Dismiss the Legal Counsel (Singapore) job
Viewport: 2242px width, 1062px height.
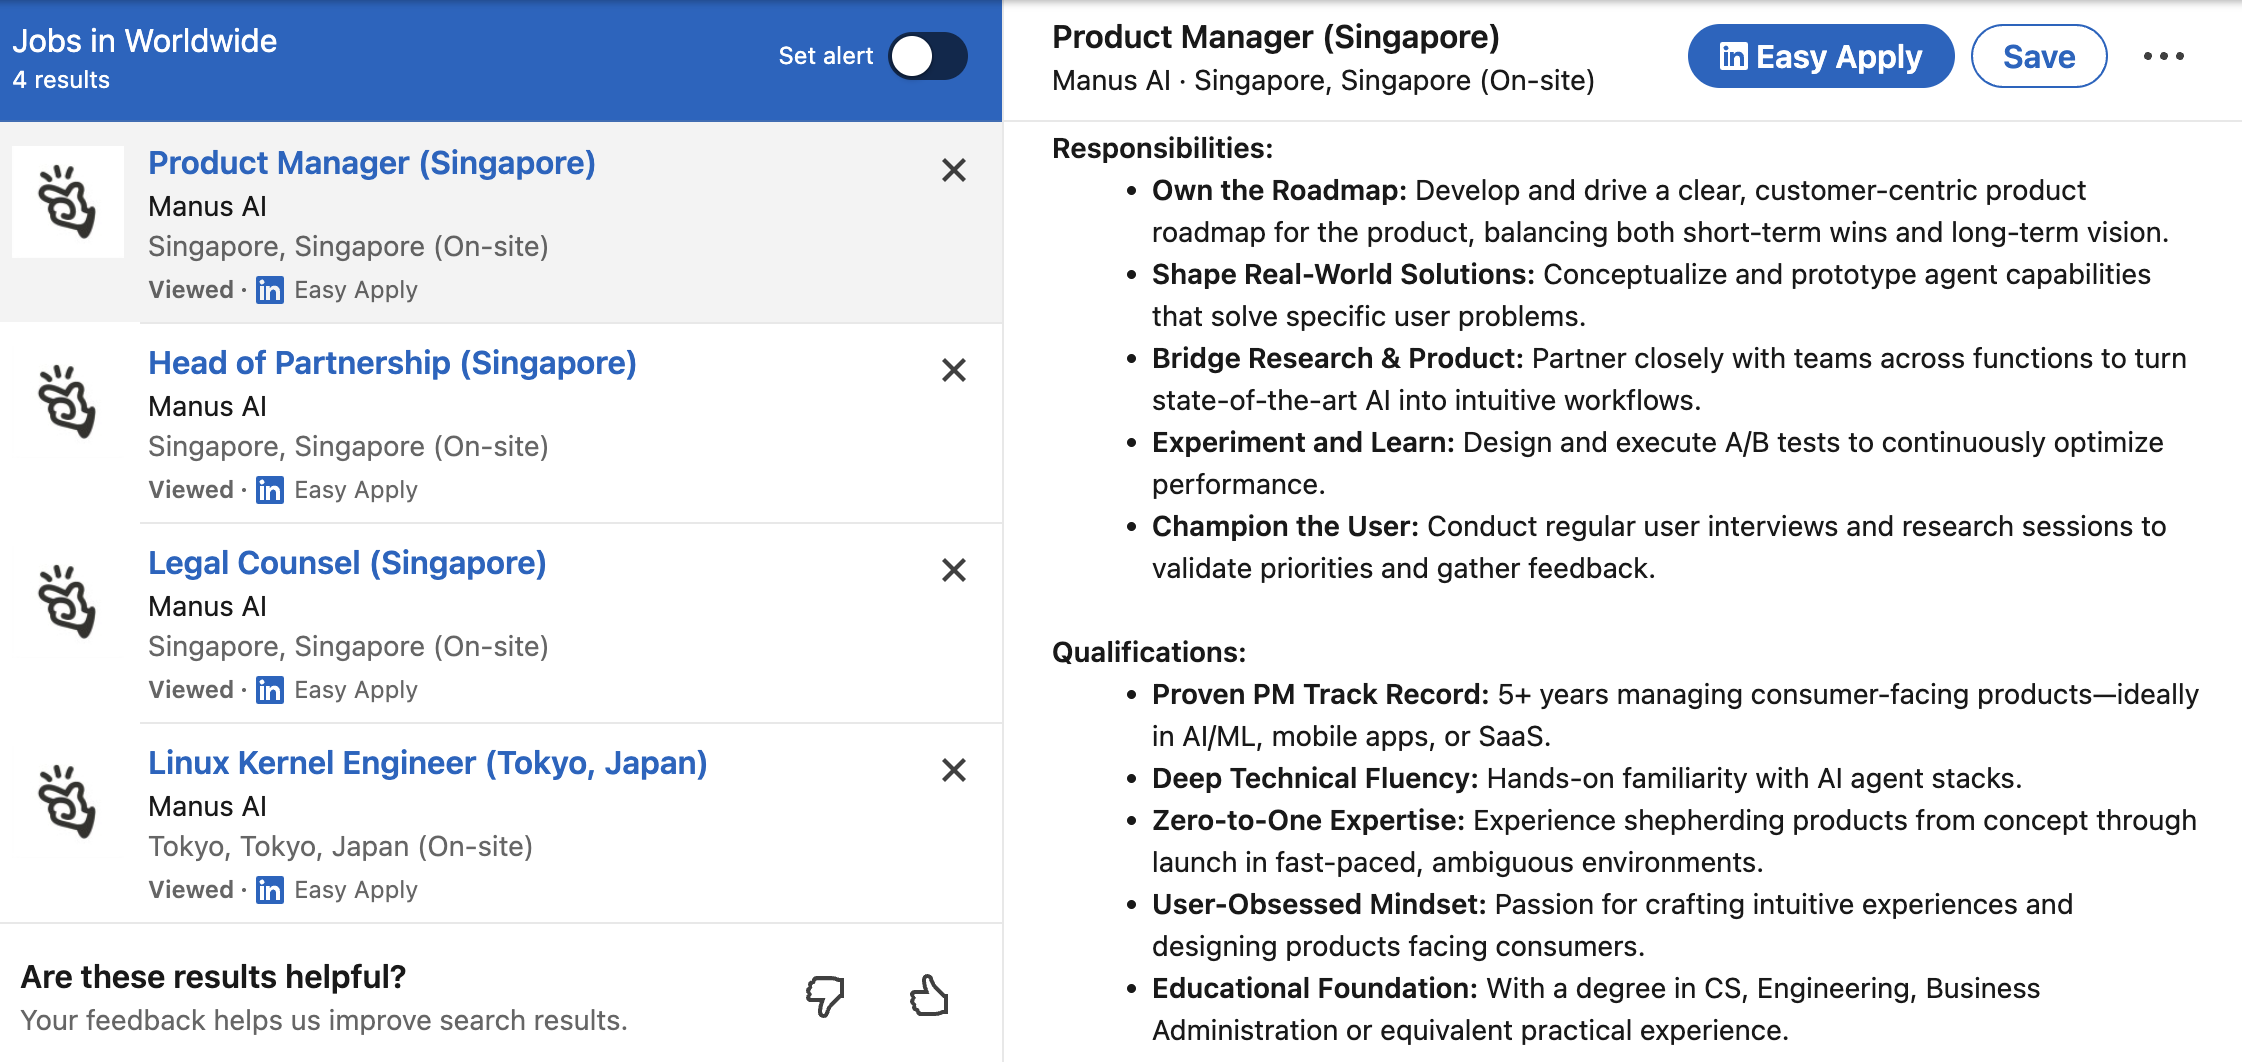point(954,570)
